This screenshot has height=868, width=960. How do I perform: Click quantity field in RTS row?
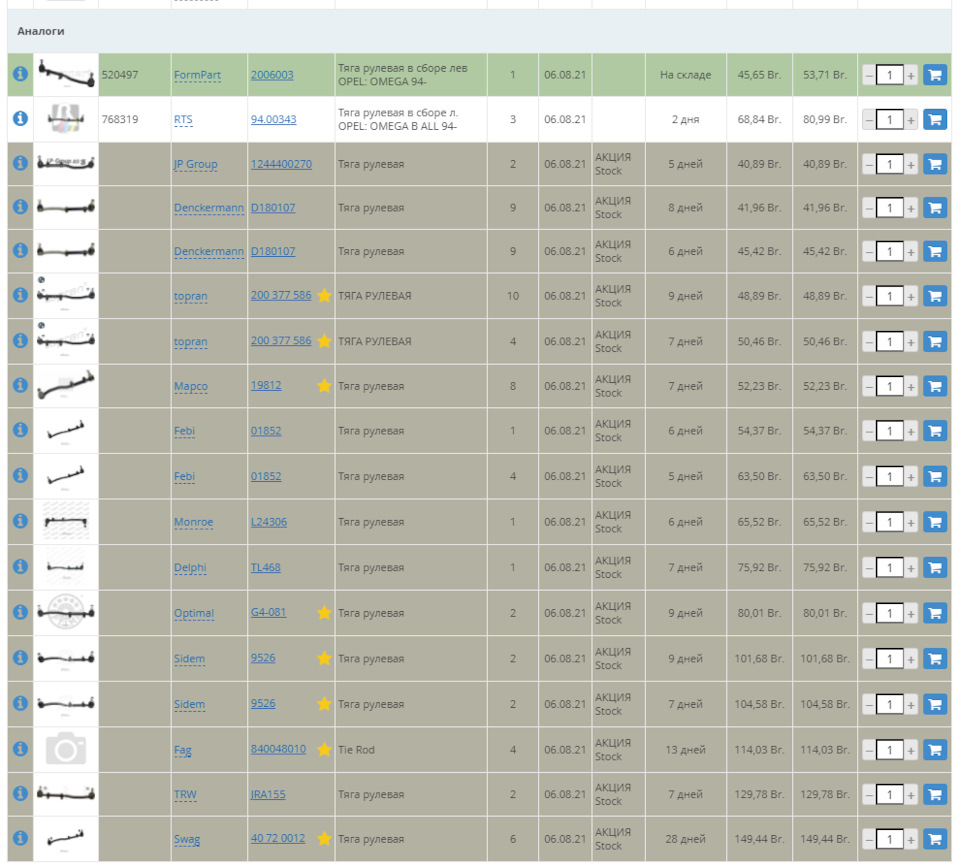890,120
